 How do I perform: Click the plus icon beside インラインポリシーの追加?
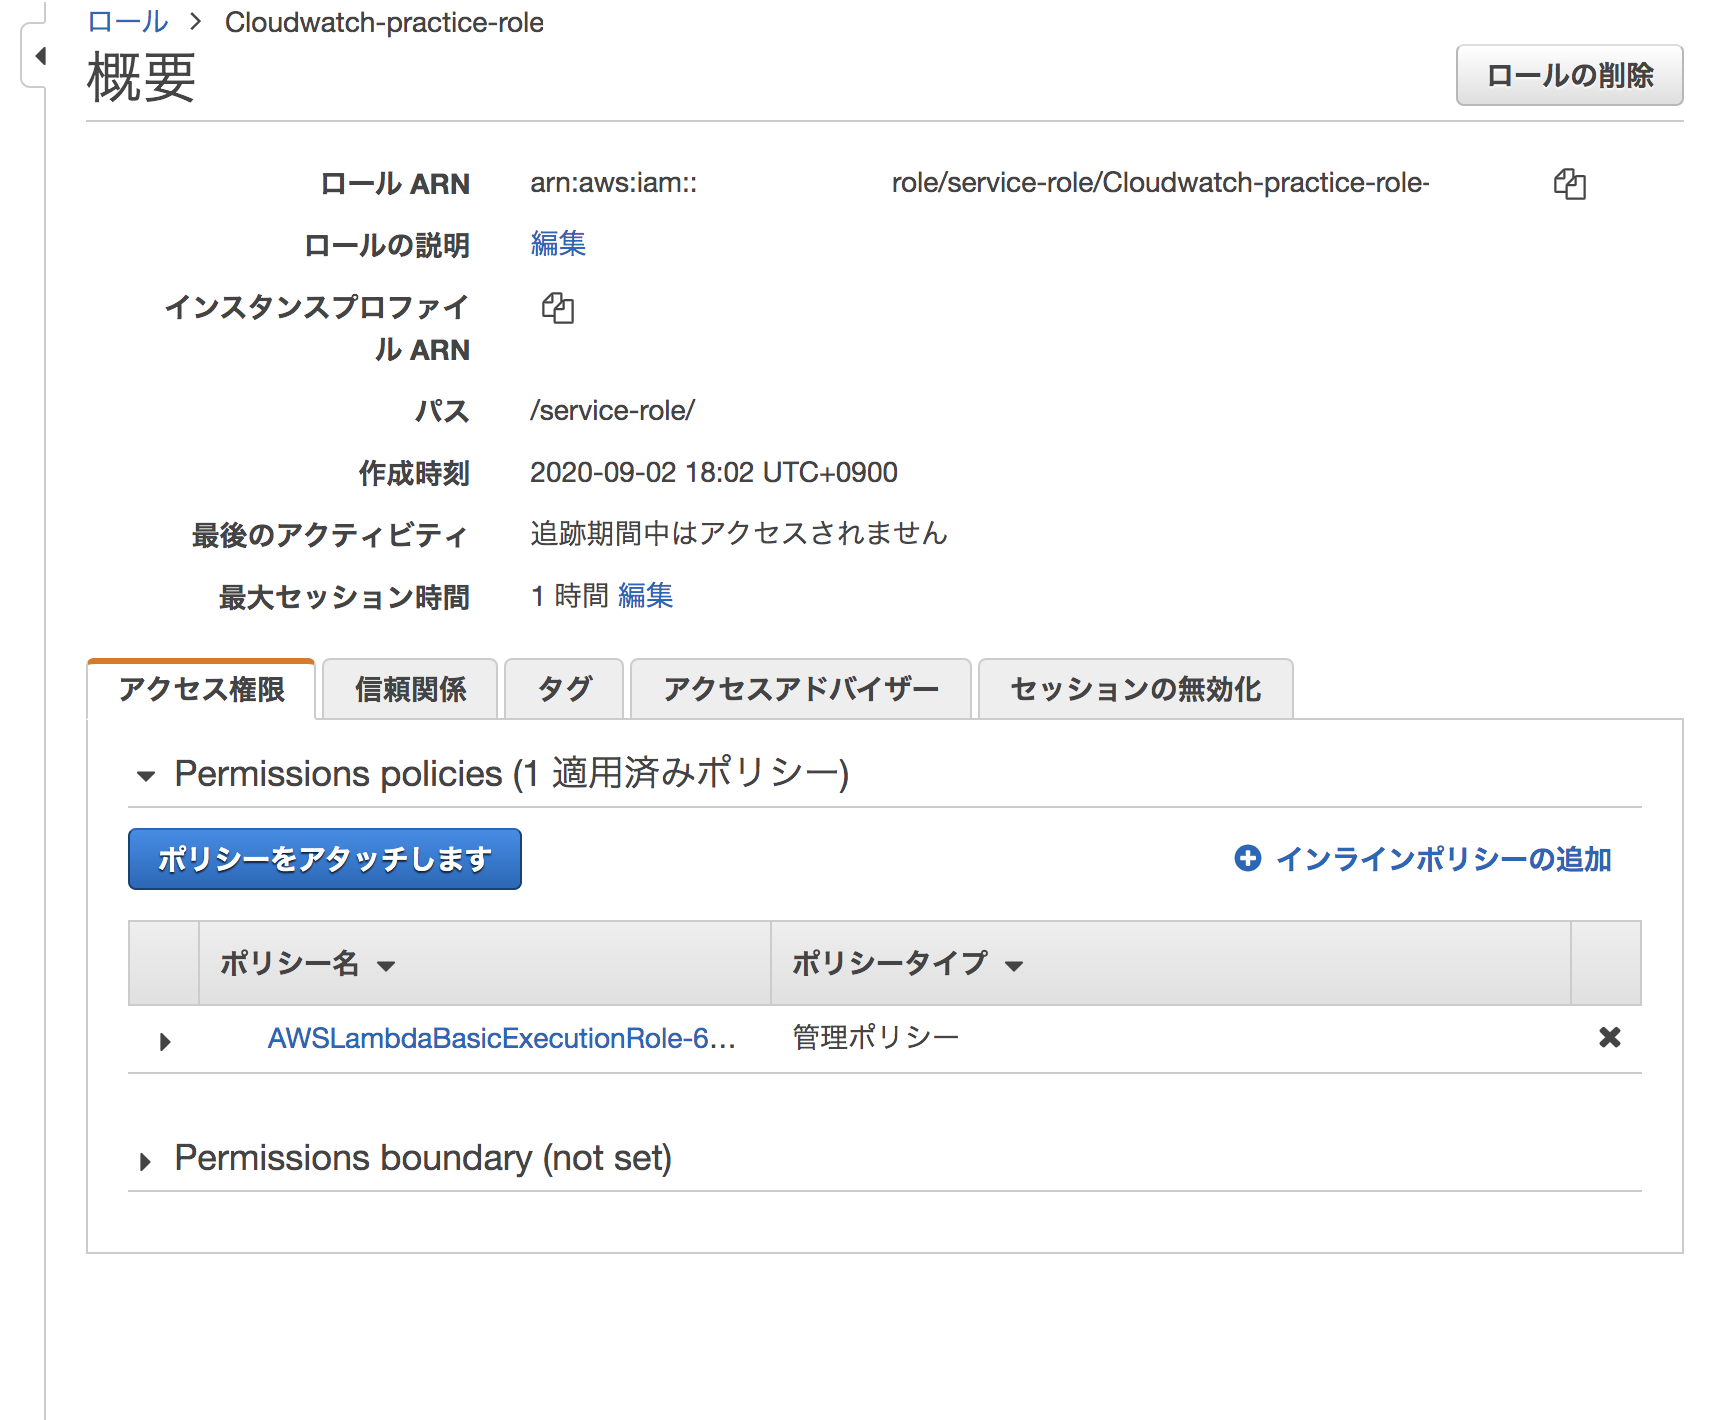pyautogui.click(x=1247, y=858)
